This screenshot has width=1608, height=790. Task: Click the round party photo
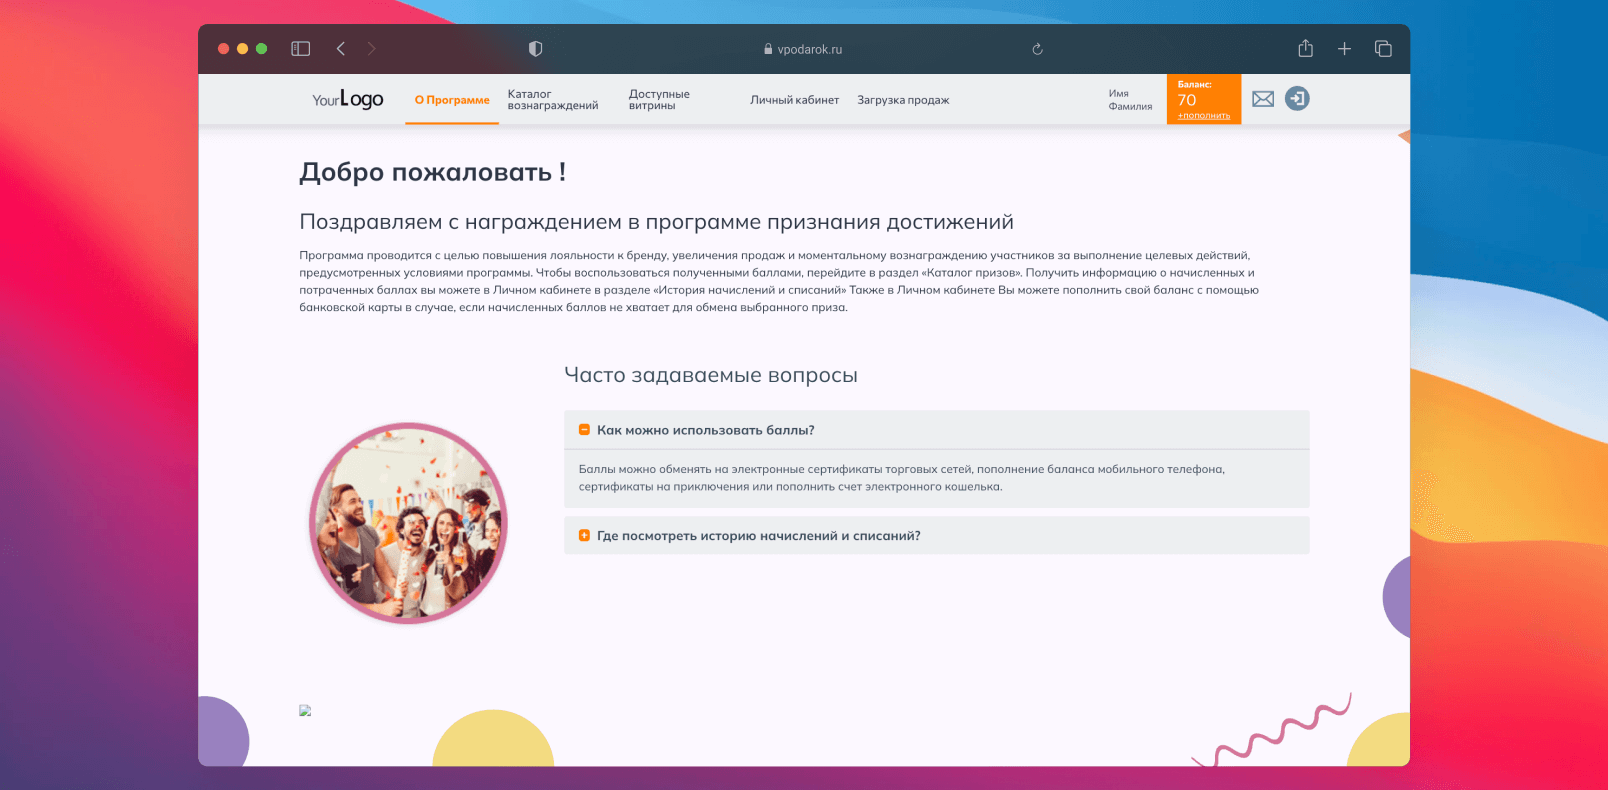tap(408, 523)
